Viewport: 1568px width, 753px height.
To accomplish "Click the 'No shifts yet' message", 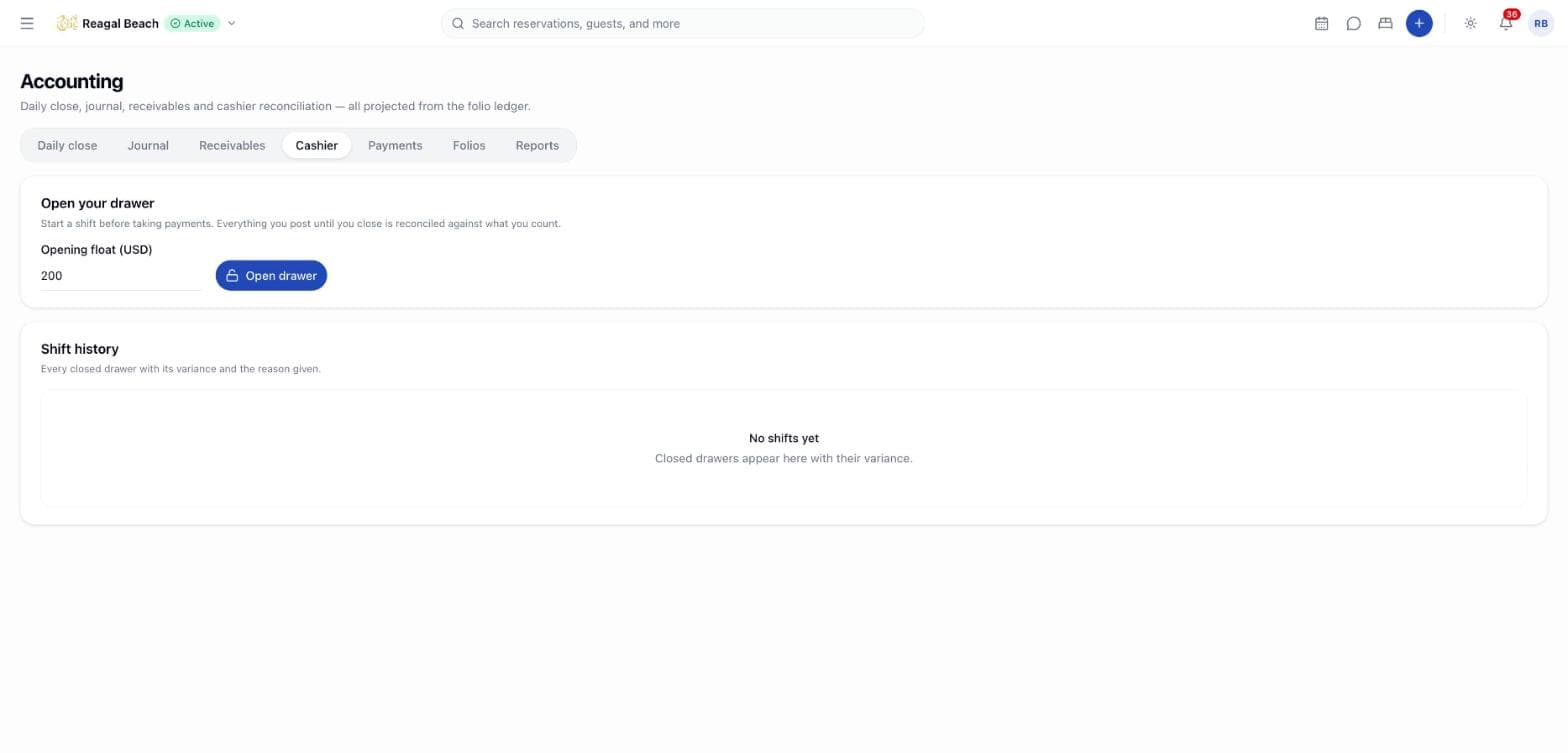I will [784, 438].
